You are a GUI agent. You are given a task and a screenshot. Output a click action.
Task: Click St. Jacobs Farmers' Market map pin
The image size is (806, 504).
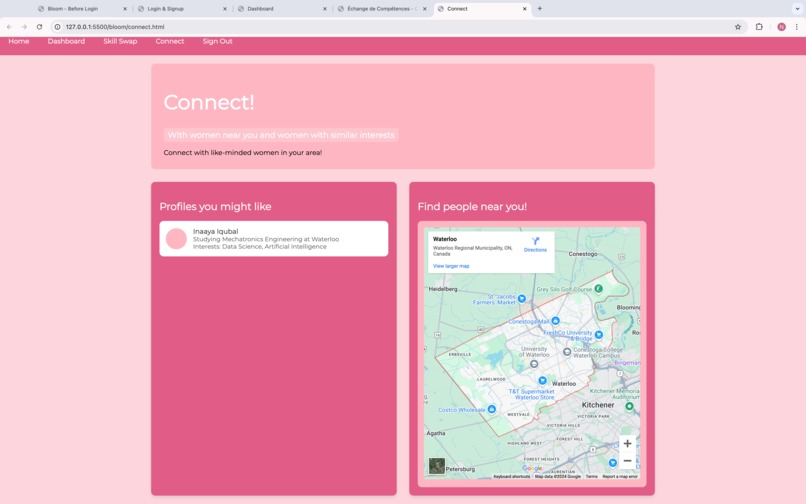[522, 298]
